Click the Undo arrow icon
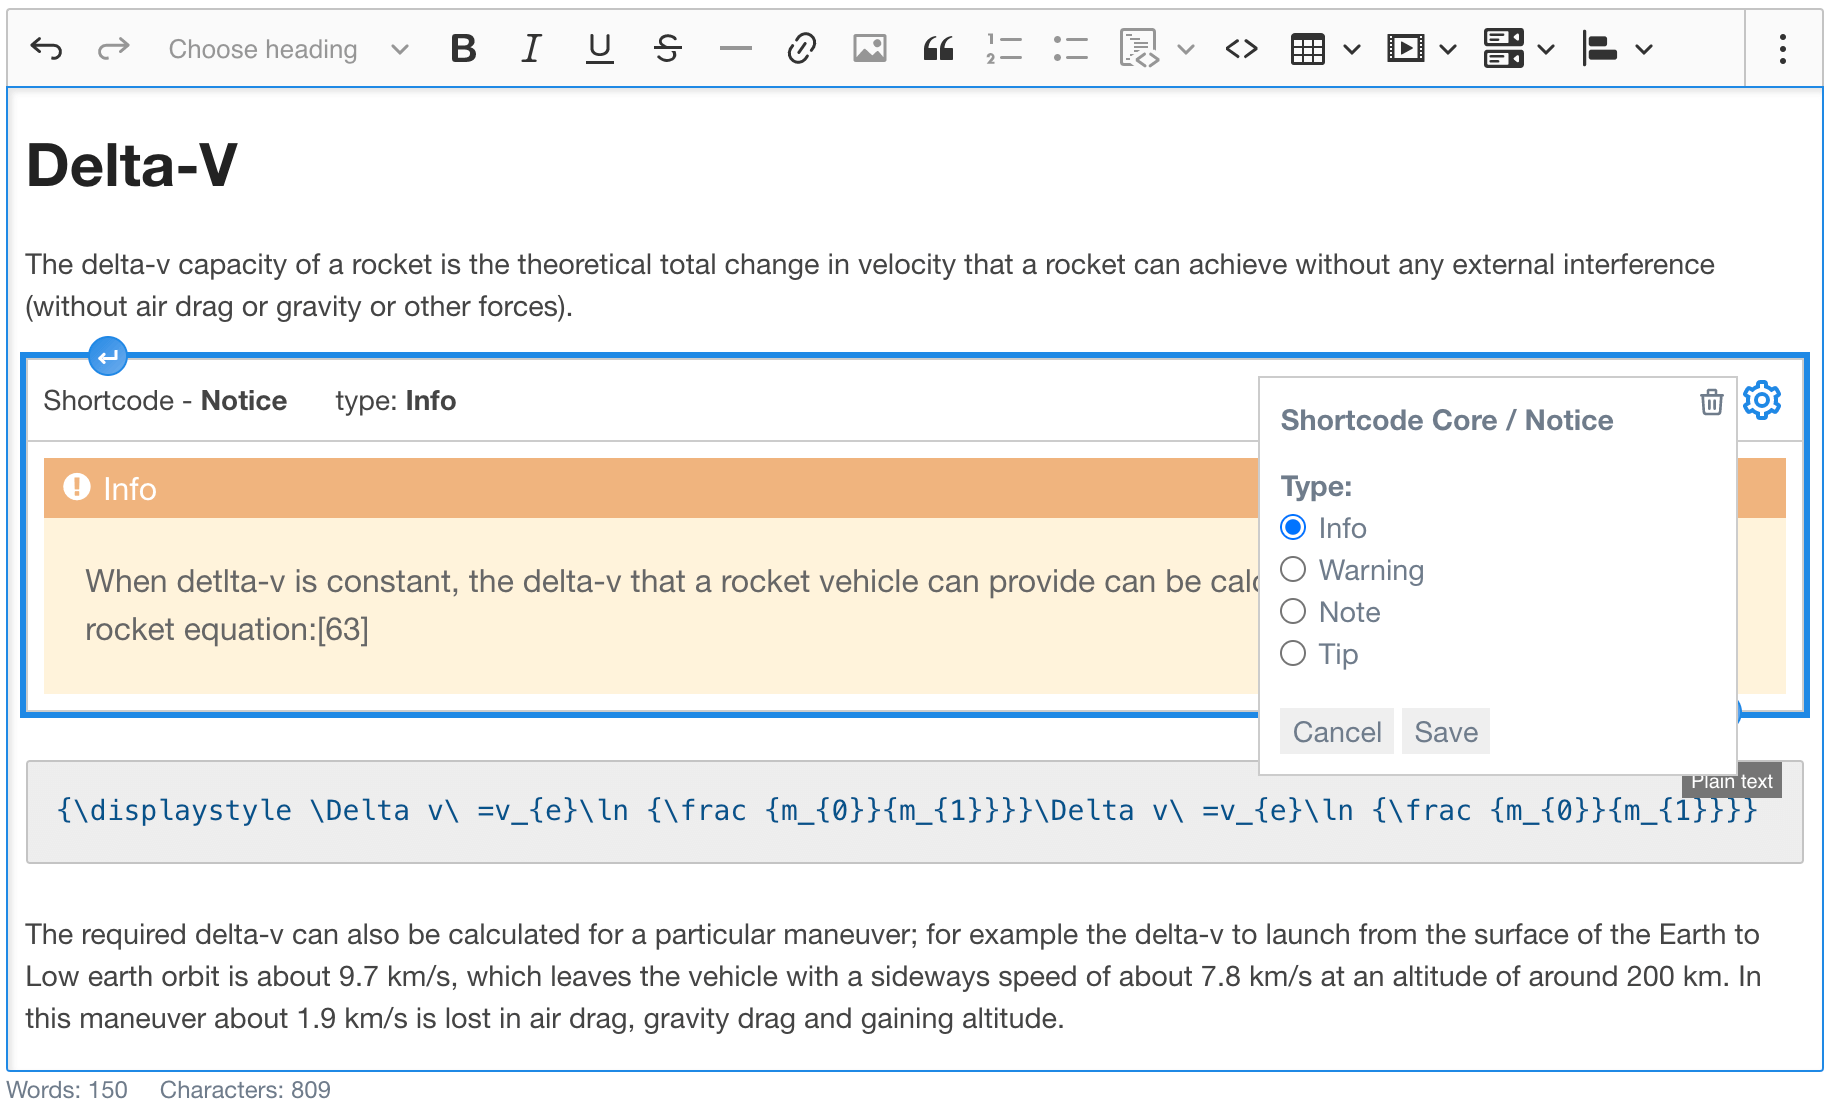This screenshot has width=1827, height=1116. click(x=46, y=48)
